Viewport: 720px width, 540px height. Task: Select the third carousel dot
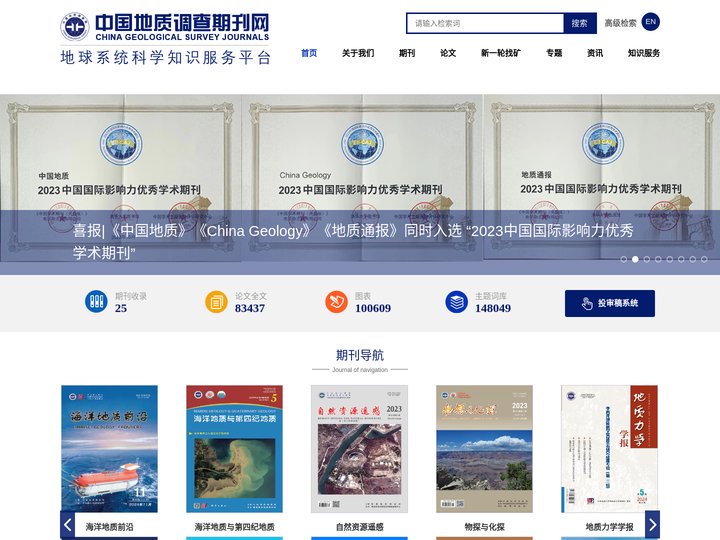[647, 259]
